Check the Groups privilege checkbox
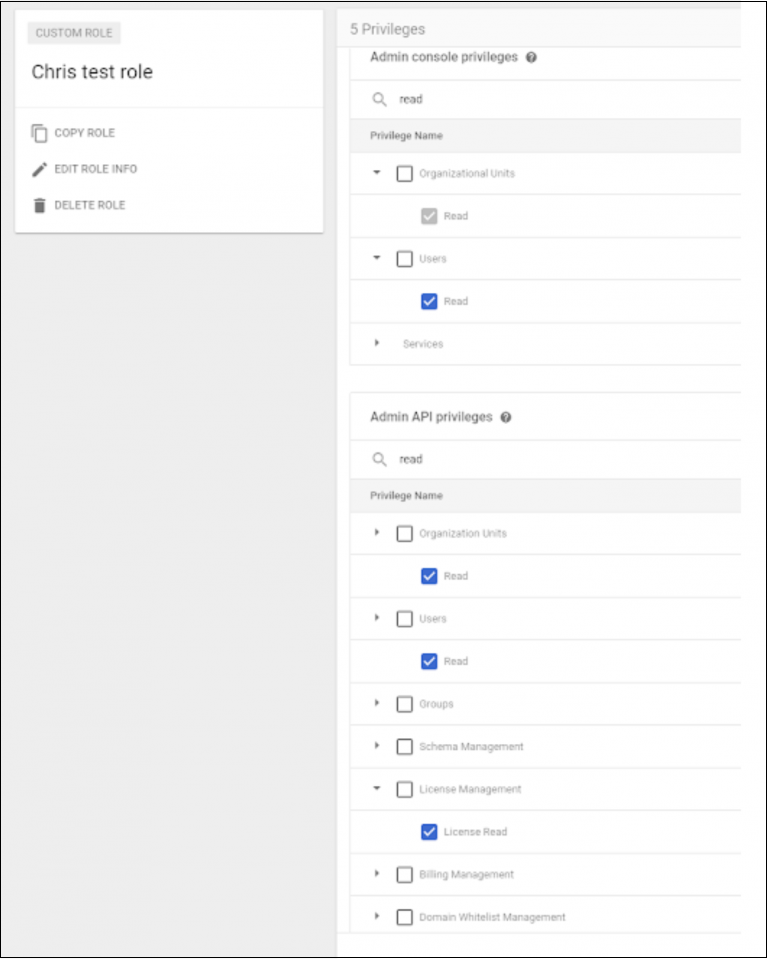The image size is (768, 959). pyautogui.click(x=404, y=702)
